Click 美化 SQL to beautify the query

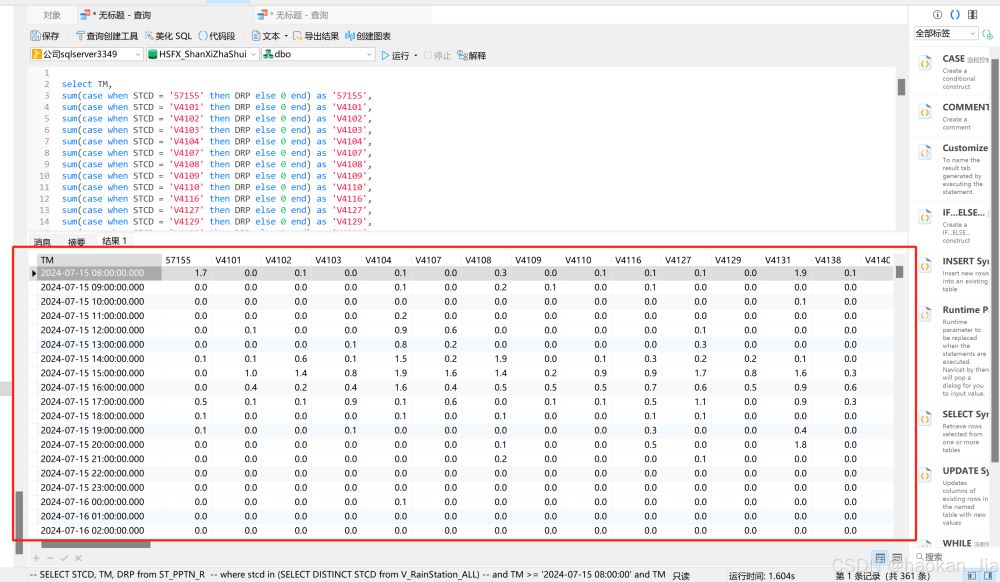tap(168, 36)
